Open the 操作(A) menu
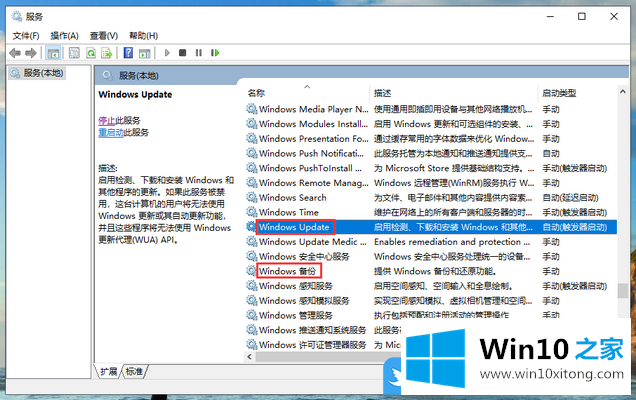The width and height of the screenshot is (636, 400). [64, 36]
